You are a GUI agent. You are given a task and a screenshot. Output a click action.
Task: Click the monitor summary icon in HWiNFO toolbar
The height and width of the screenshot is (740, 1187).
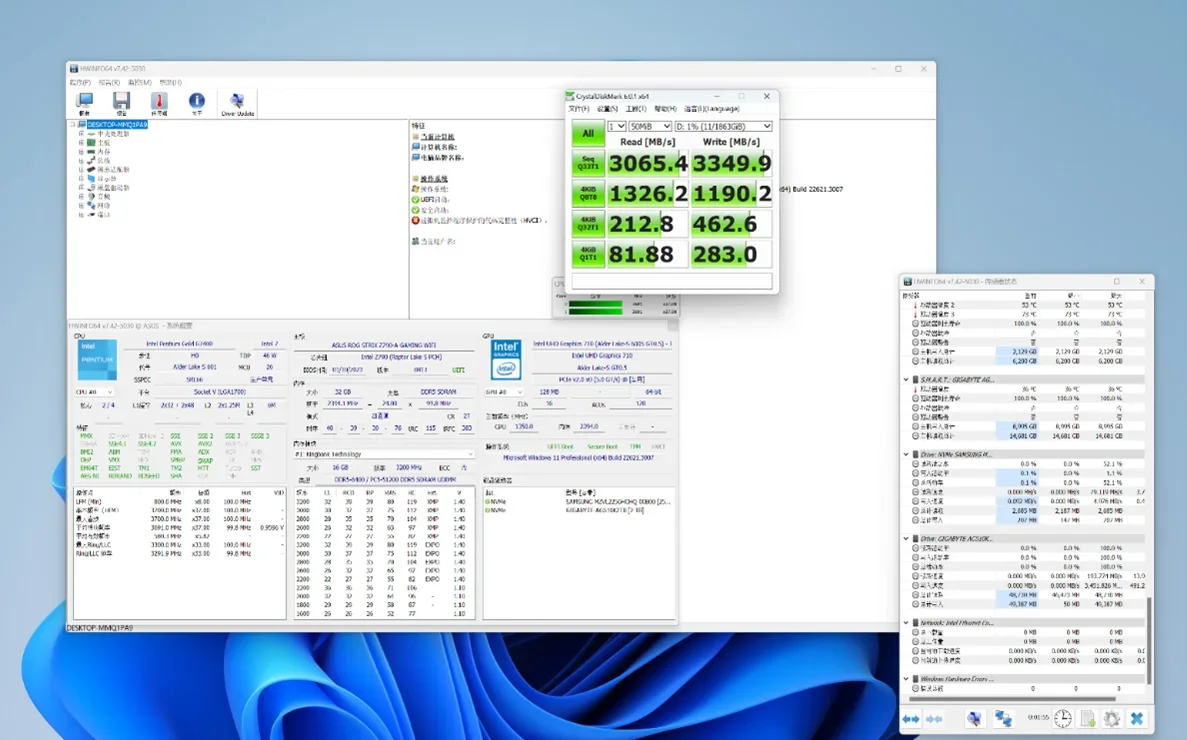click(85, 102)
